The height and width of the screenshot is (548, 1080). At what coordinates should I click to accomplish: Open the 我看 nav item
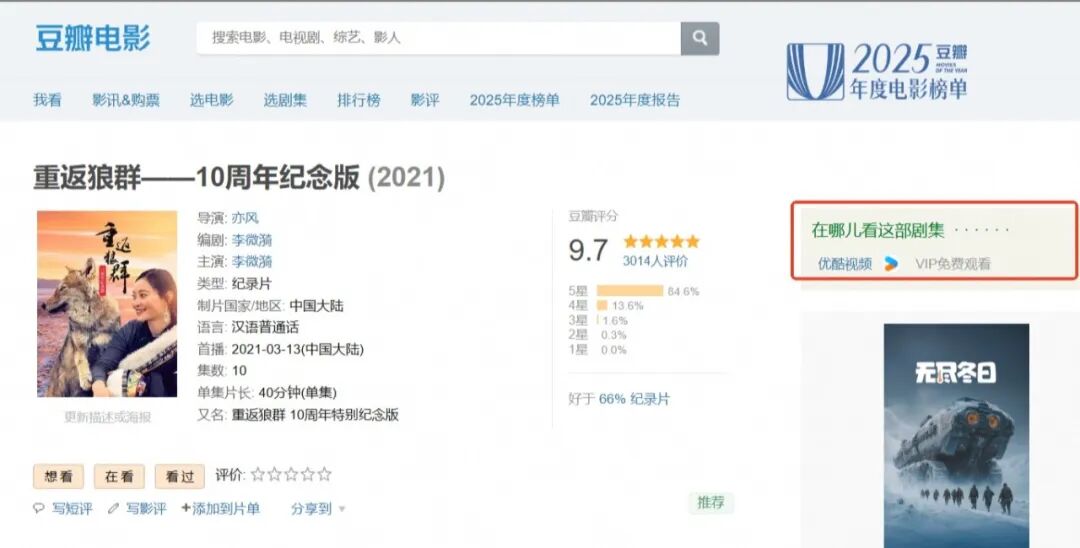point(48,100)
